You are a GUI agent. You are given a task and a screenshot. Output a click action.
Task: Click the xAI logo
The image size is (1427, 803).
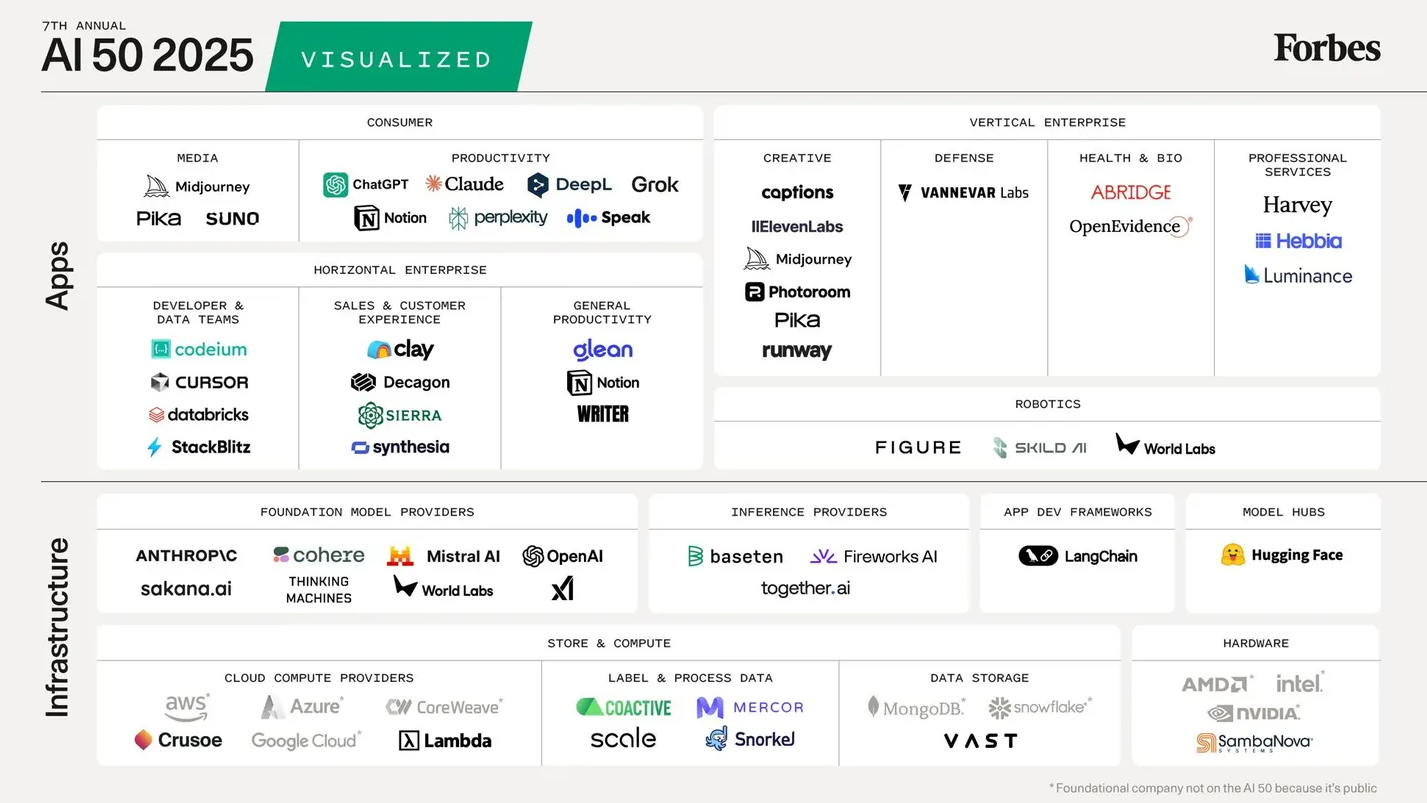point(563,588)
